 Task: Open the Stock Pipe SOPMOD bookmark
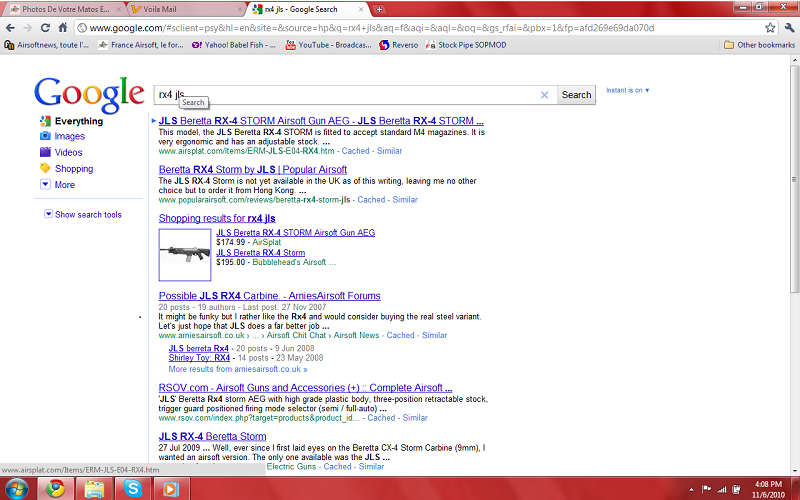(466, 45)
